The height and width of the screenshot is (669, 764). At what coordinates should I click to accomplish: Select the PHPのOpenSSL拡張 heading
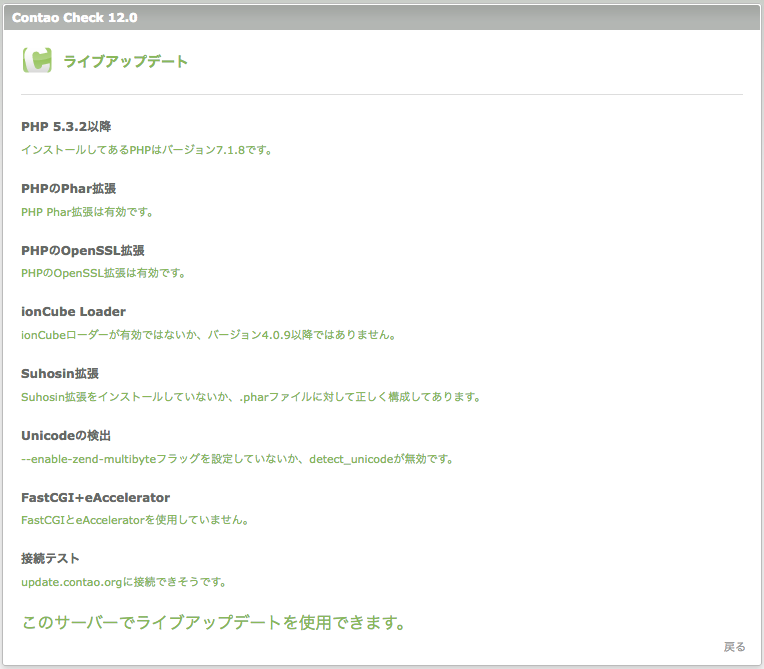point(83,250)
